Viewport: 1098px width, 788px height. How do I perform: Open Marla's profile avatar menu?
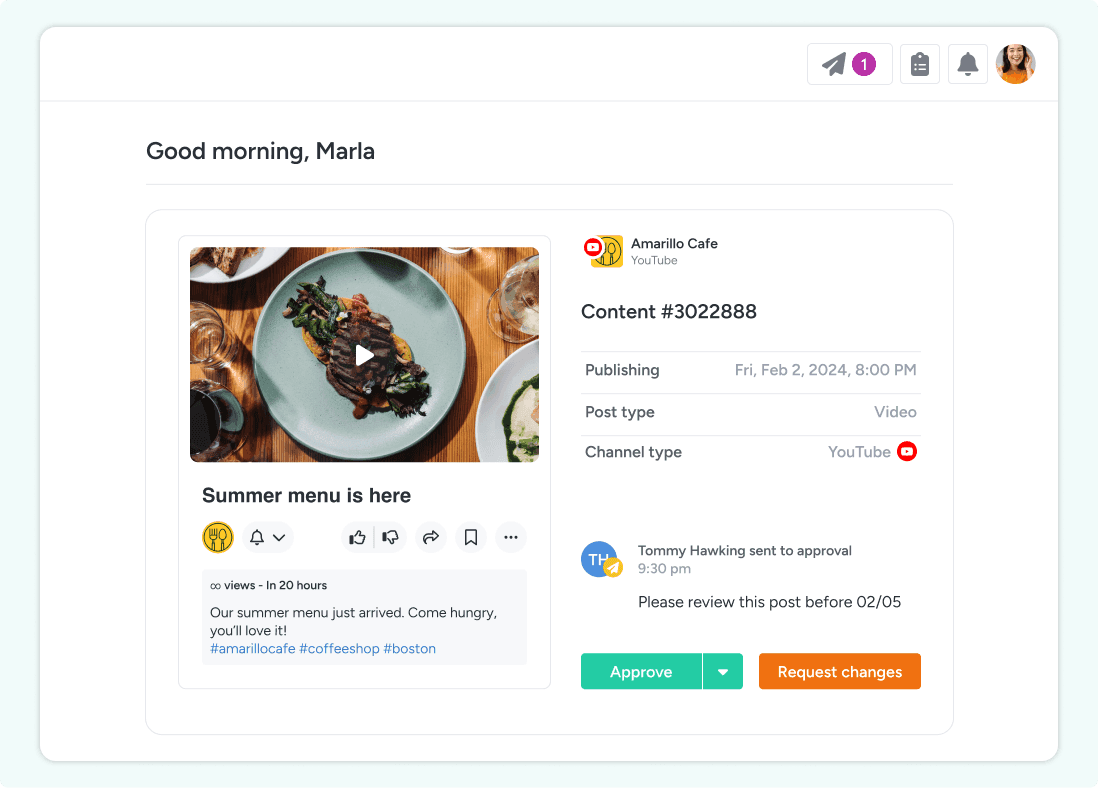point(1015,64)
